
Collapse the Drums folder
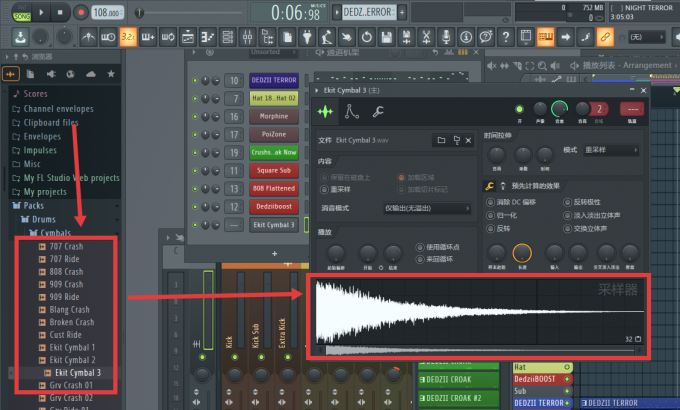click(x=44, y=220)
